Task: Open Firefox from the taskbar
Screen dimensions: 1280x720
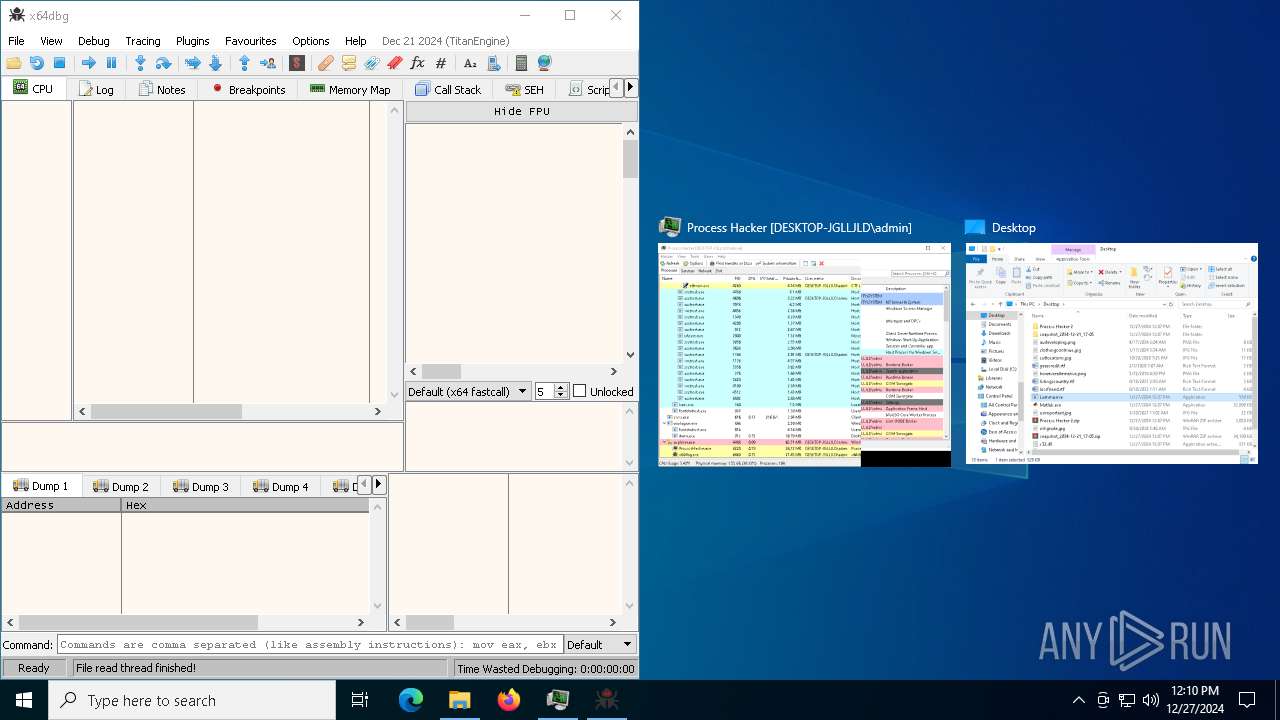Action: 509,700
